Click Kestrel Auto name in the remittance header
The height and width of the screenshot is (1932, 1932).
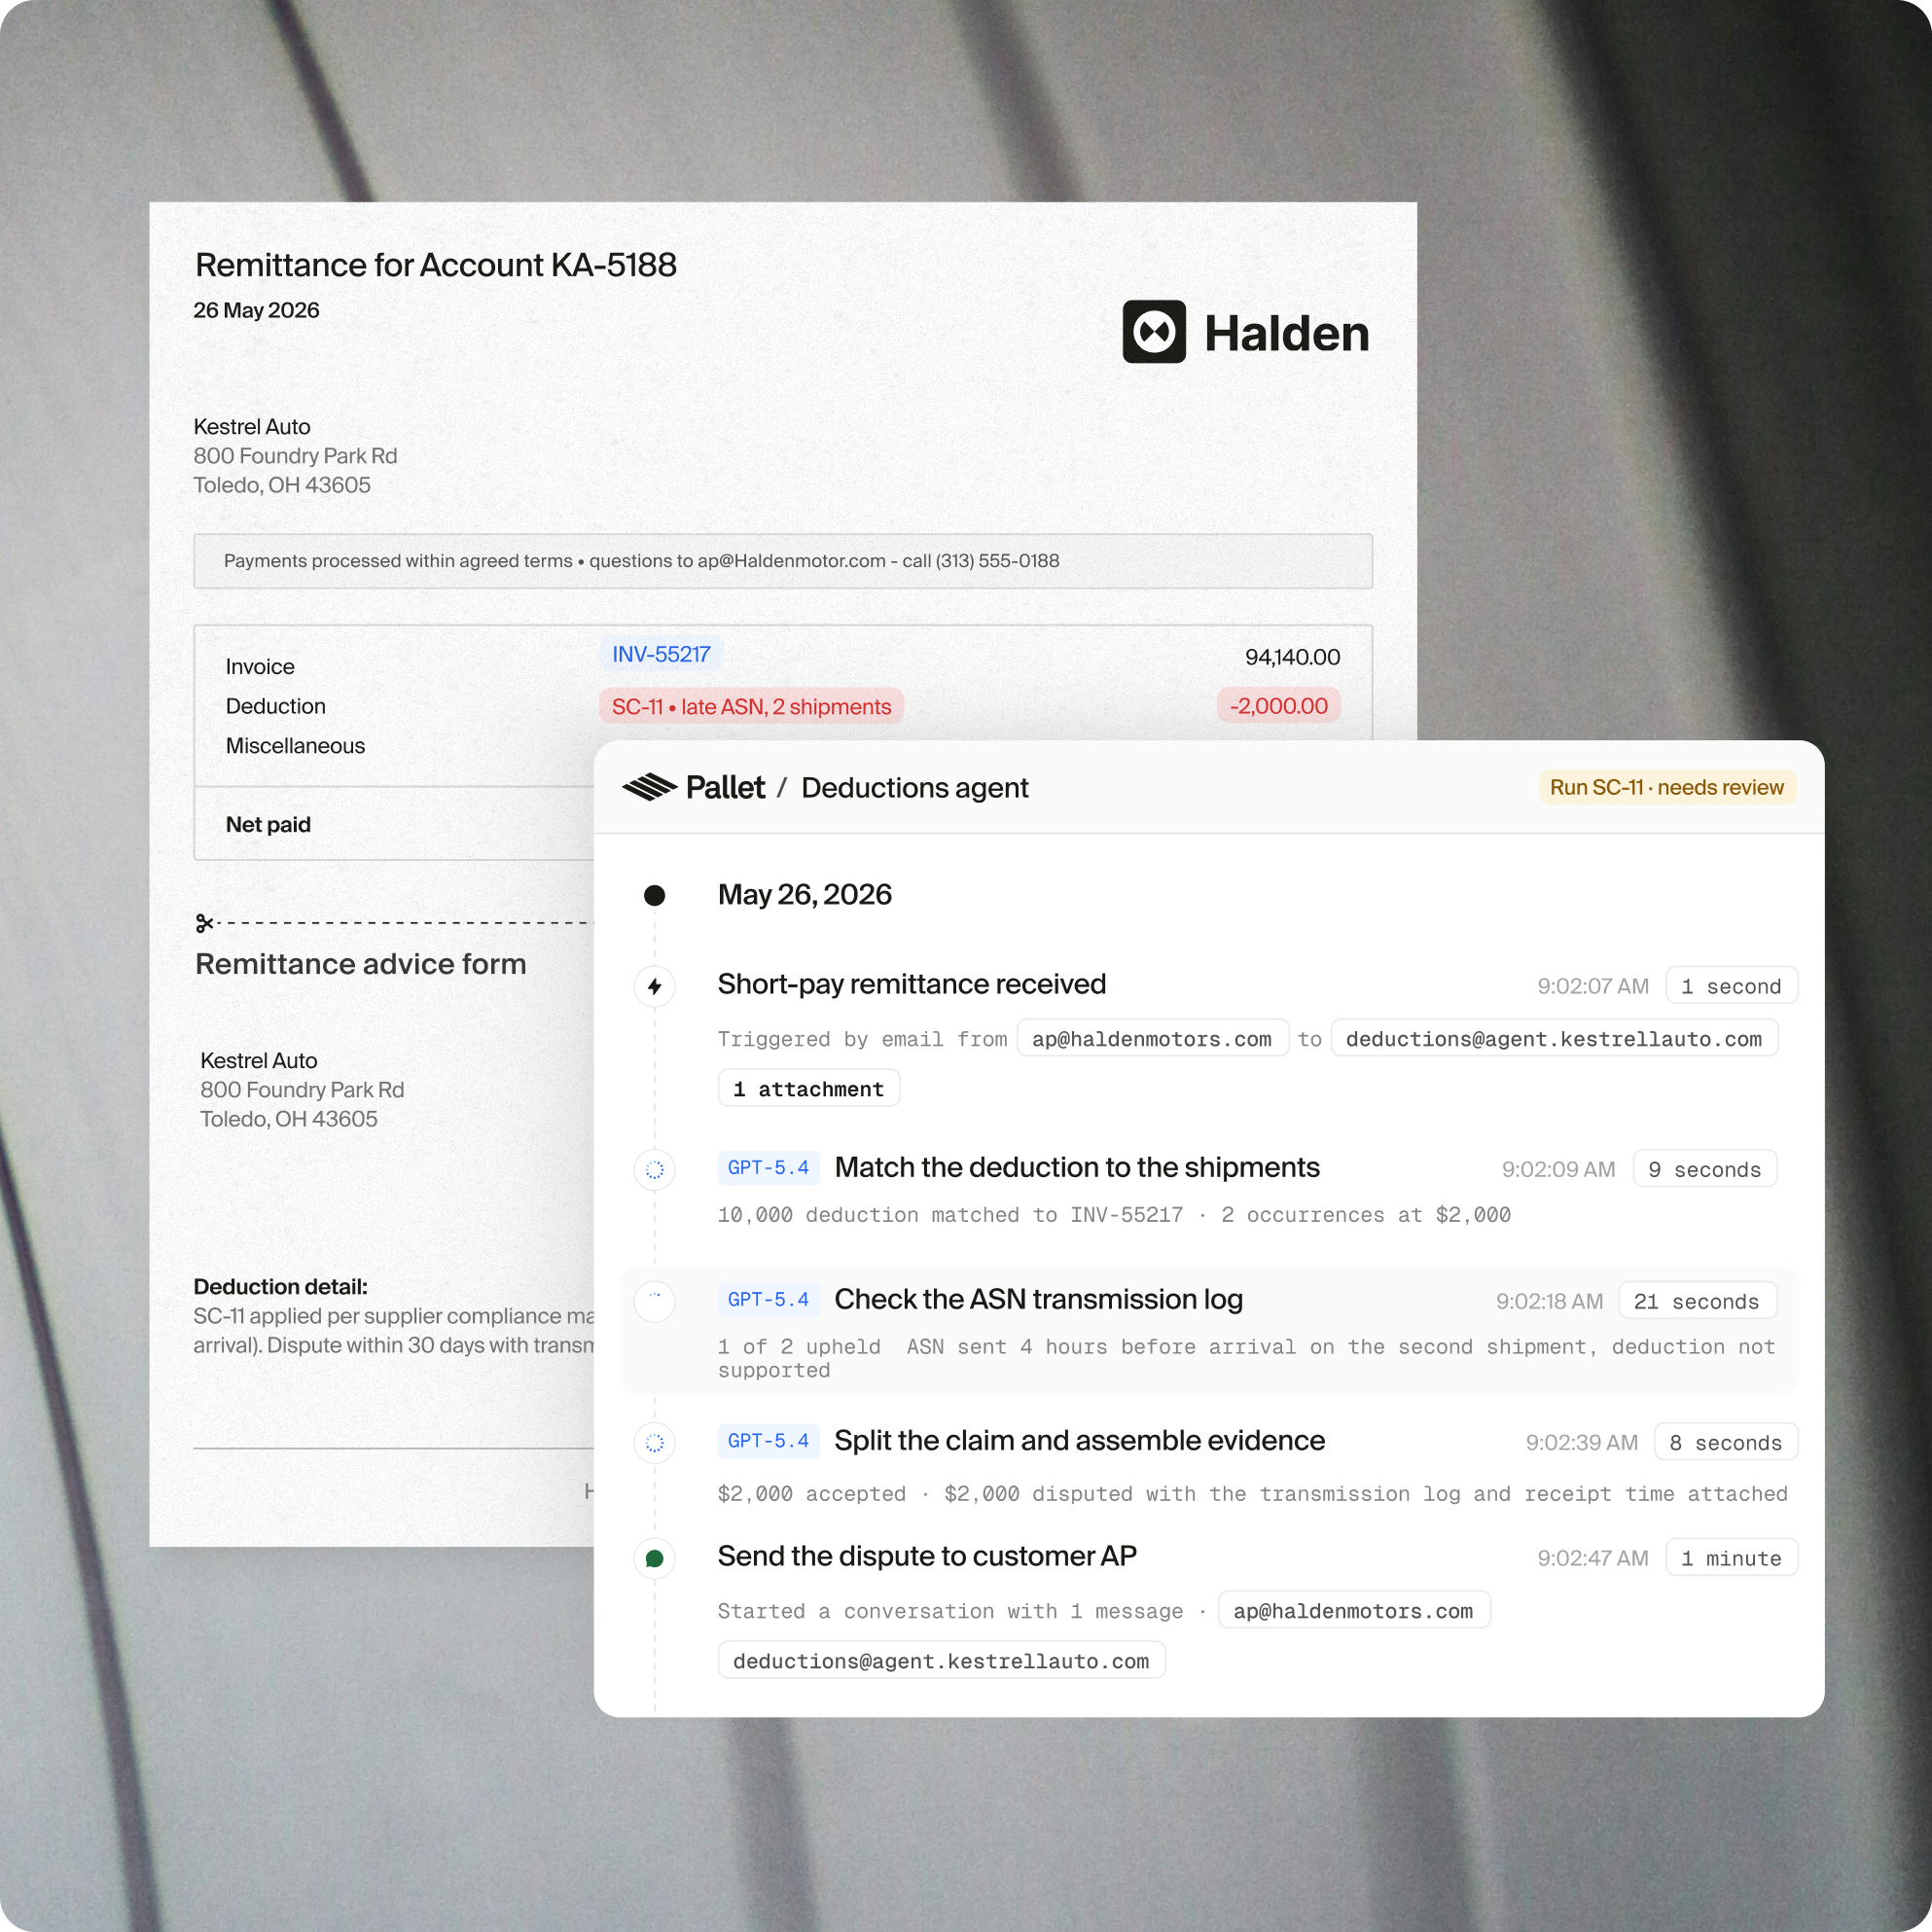point(252,427)
